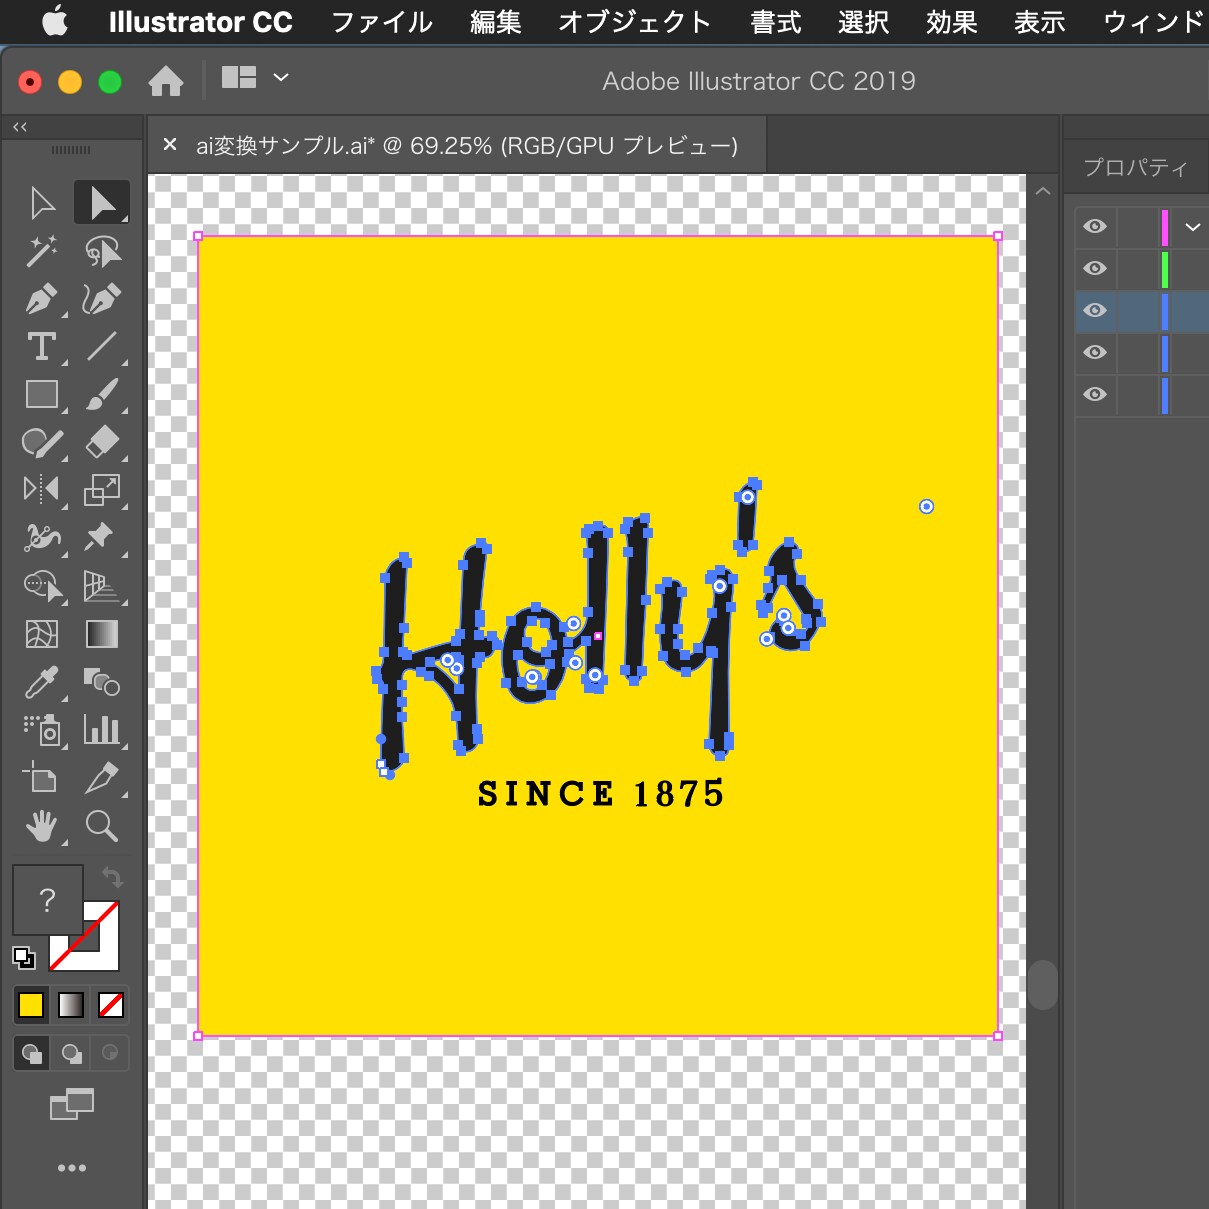Select the Column Graph tool
The height and width of the screenshot is (1209, 1209).
[x=102, y=730]
